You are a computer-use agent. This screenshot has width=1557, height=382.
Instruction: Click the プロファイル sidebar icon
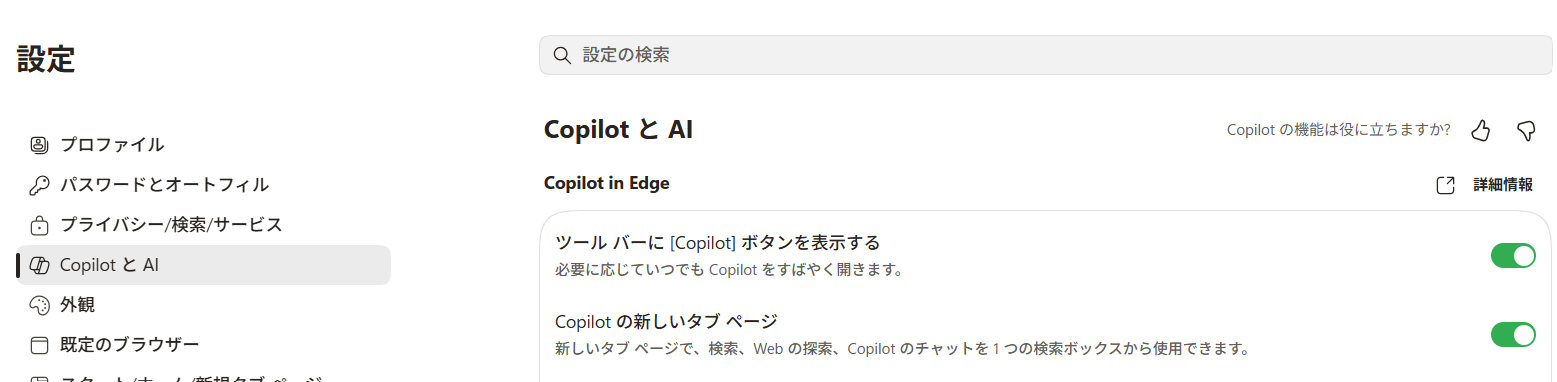click(39, 145)
